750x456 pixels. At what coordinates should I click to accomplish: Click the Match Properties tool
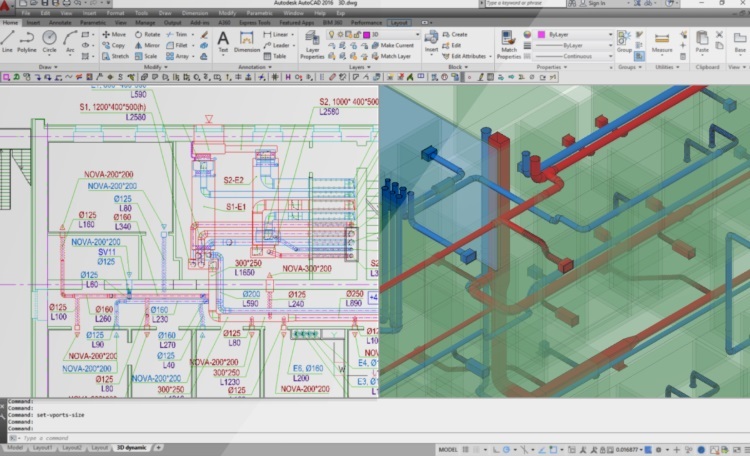509,42
